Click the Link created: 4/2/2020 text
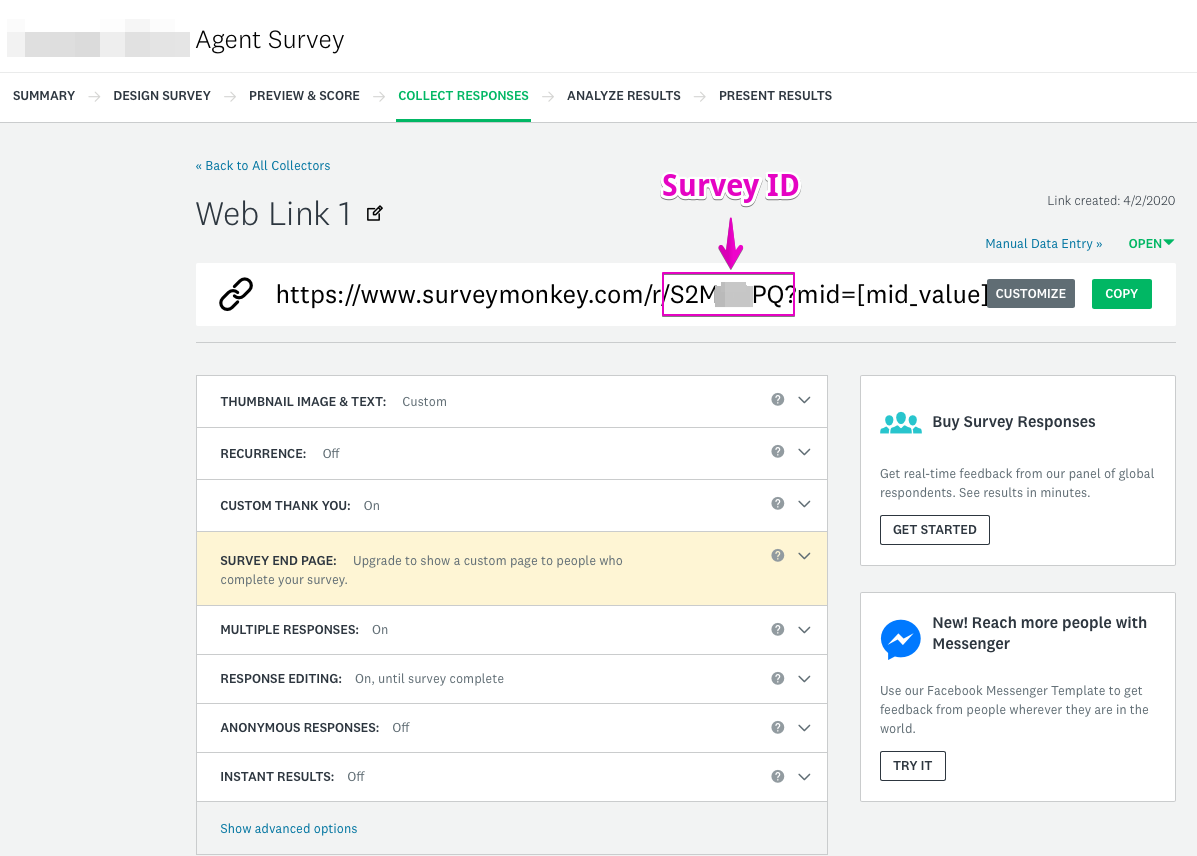 [x=1111, y=201]
